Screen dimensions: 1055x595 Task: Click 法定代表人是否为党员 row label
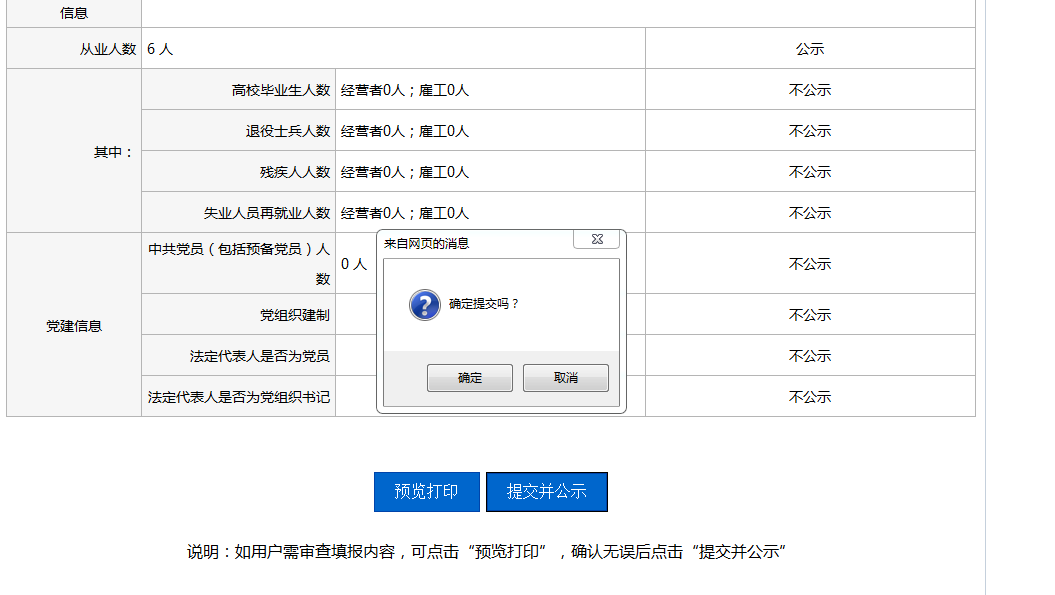(x=260, y=356)
